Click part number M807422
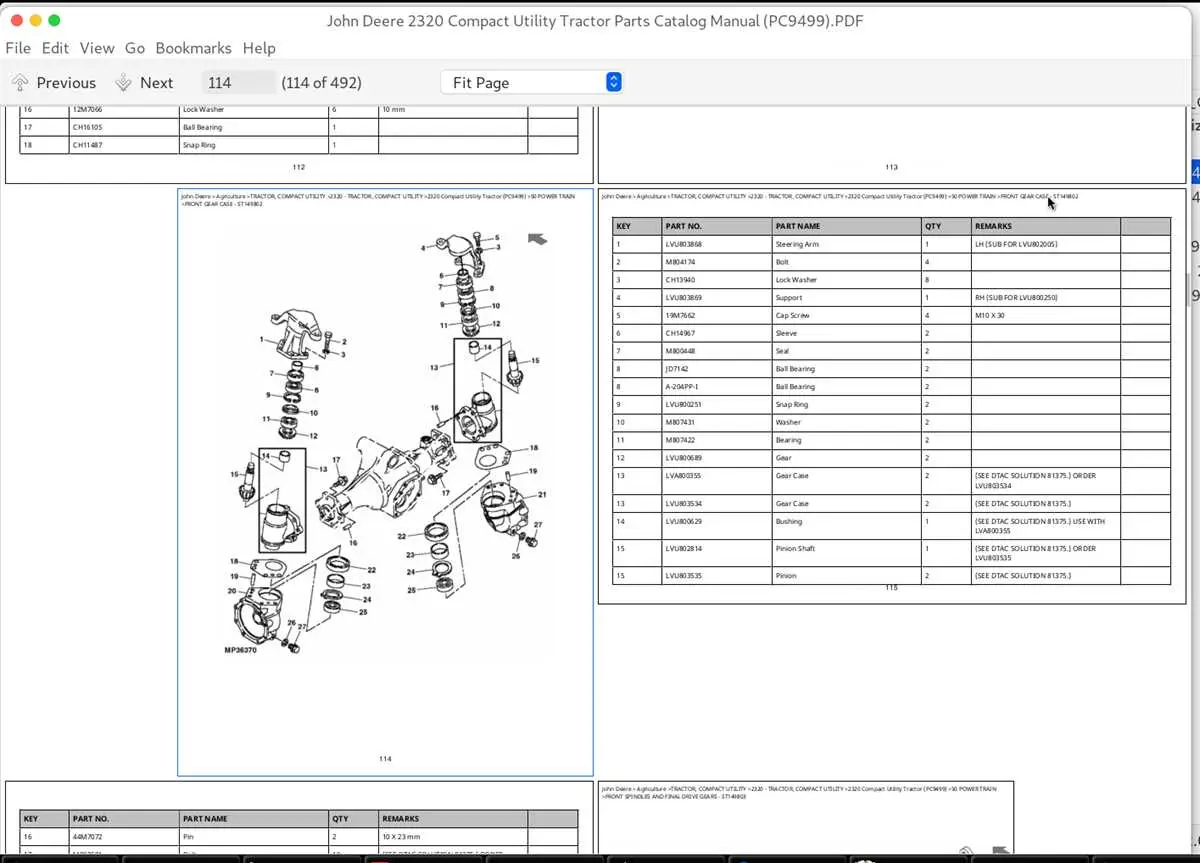This screenshot has width=1200, height=863. (x=680, y=440)
